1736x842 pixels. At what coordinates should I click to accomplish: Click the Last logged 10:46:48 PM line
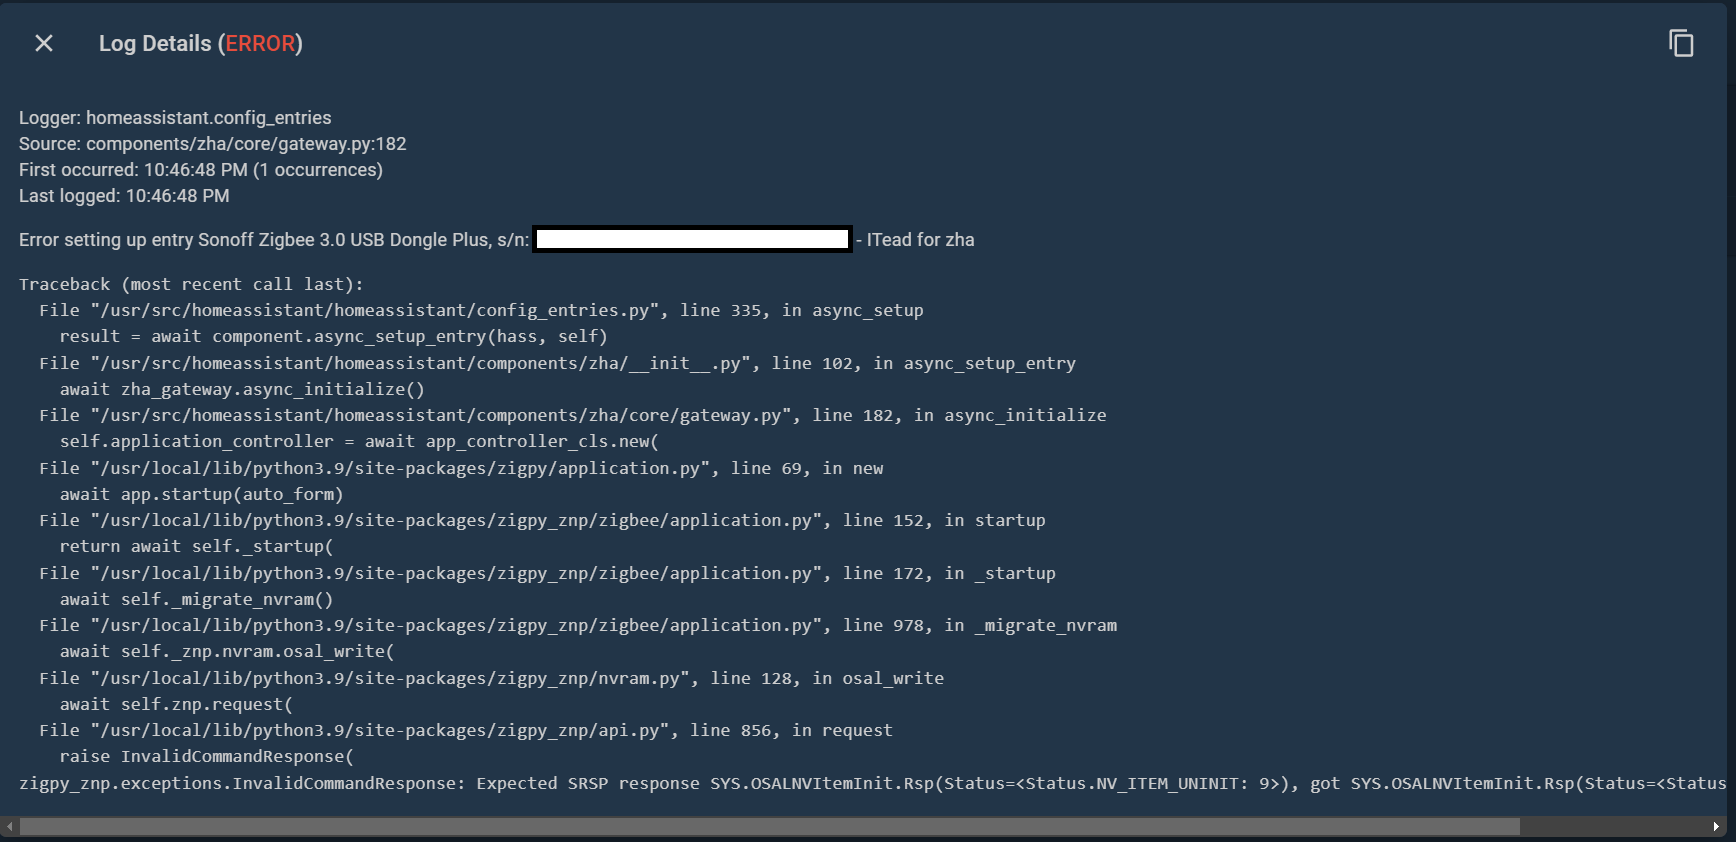[123, 195]
